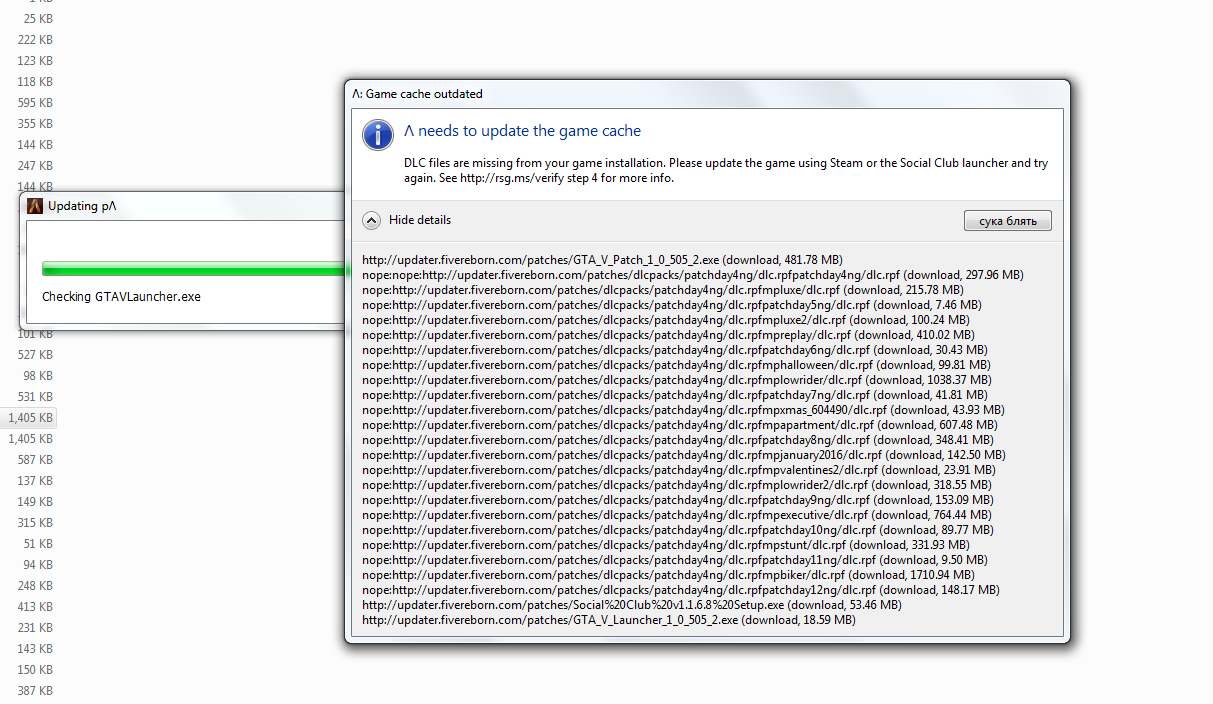Image resolution: width=1213 pixels, height=704 pixels.
Task: Click the 149 KB size in background list
Action: pos(35,502)
